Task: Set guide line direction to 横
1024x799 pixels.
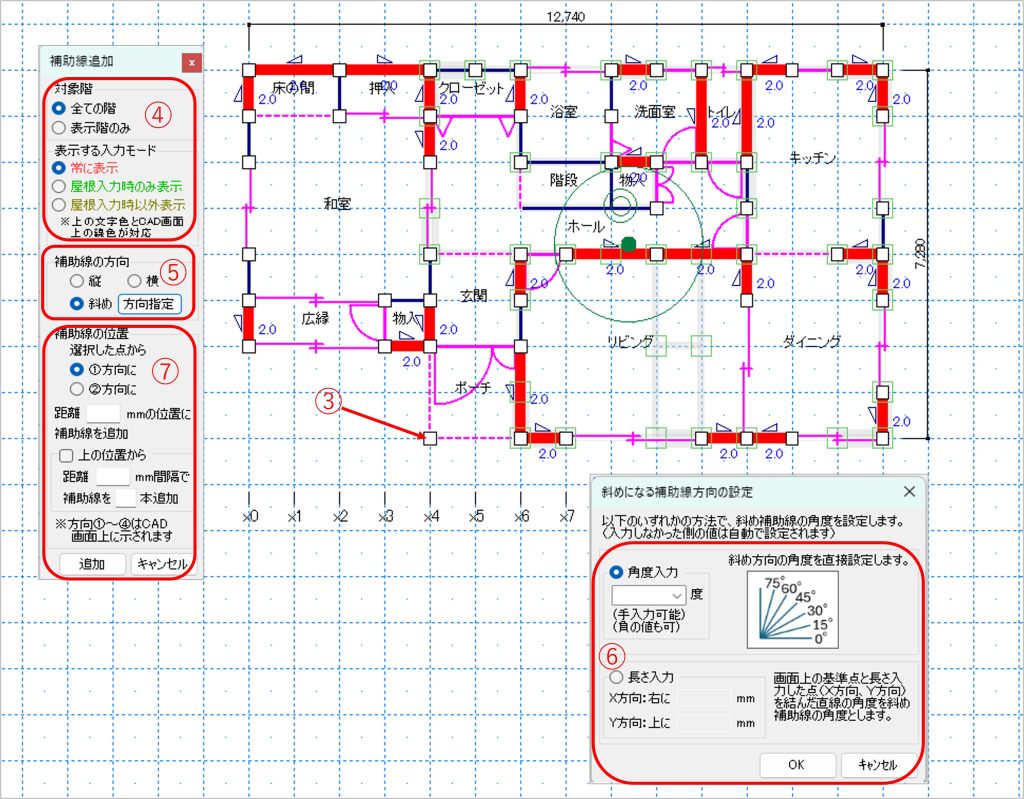Action: tap(137, 282)
